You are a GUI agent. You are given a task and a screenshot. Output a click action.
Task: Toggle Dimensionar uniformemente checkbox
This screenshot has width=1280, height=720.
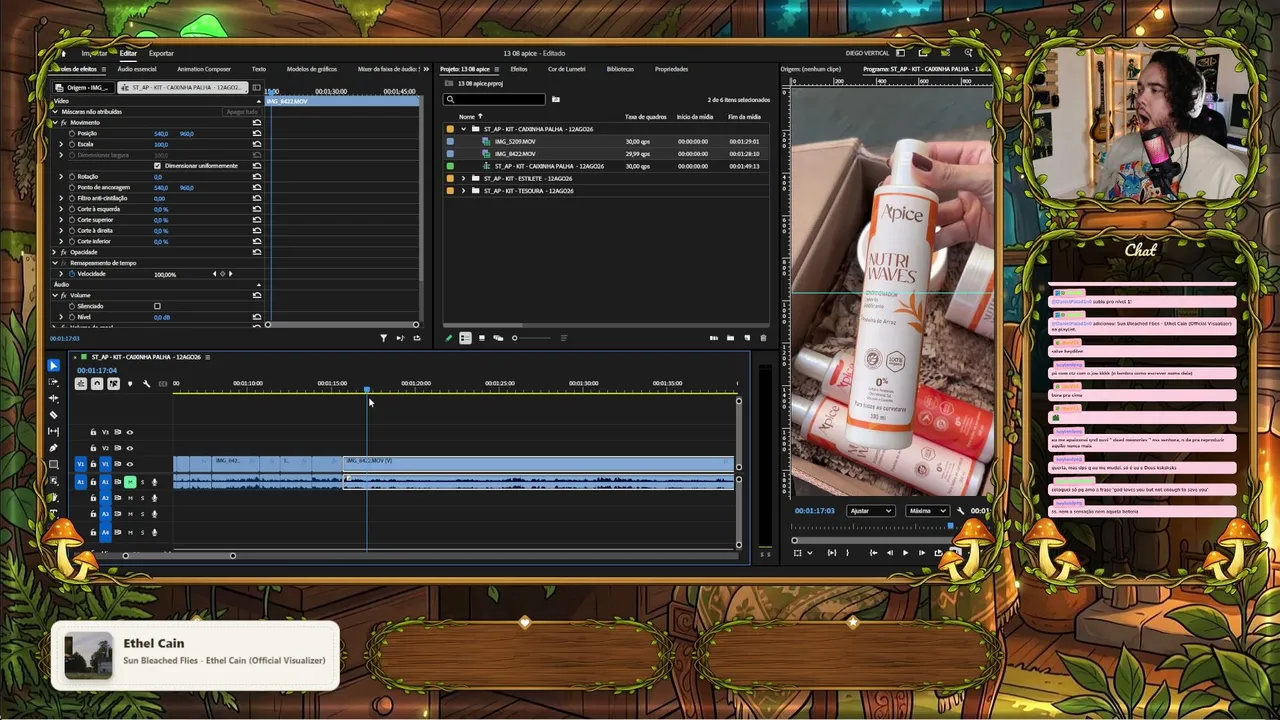157,166
